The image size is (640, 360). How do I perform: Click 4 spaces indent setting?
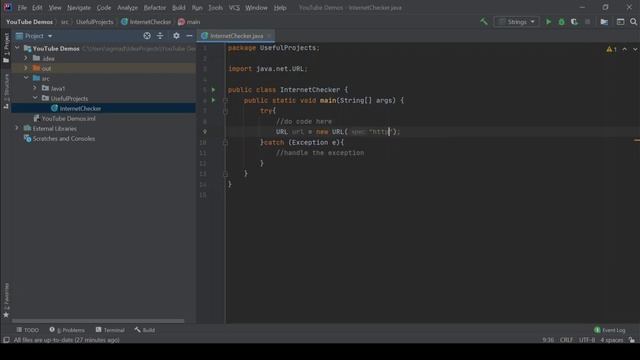[611, 340]
